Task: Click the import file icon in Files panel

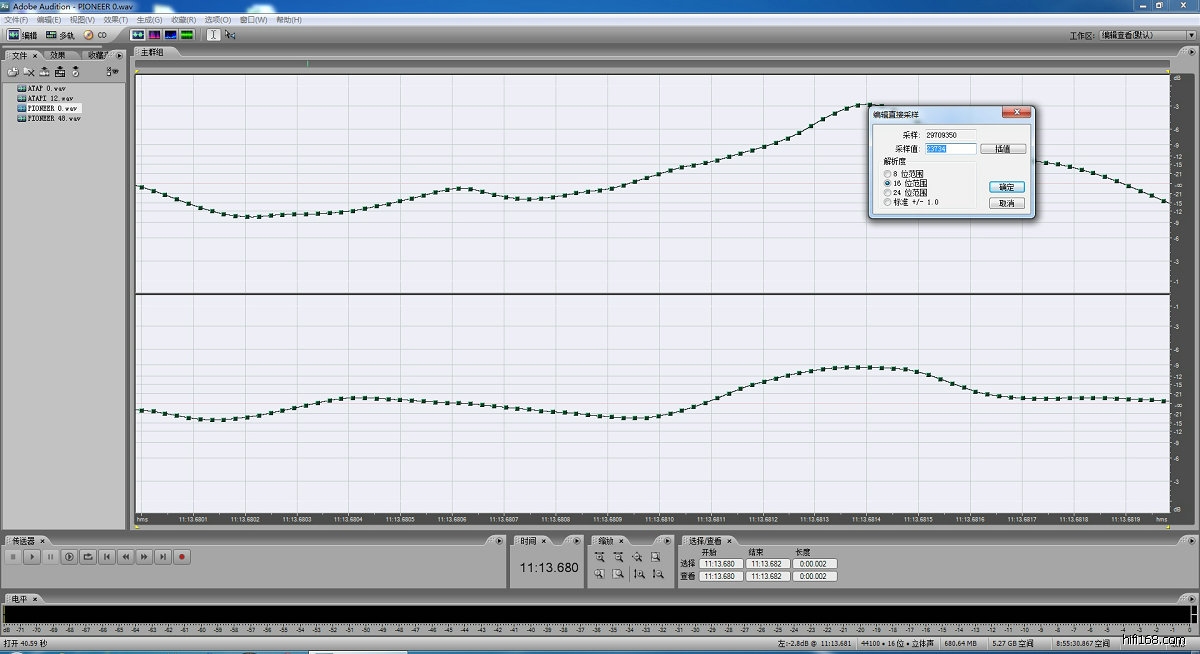Action: [x=14, y=72]
